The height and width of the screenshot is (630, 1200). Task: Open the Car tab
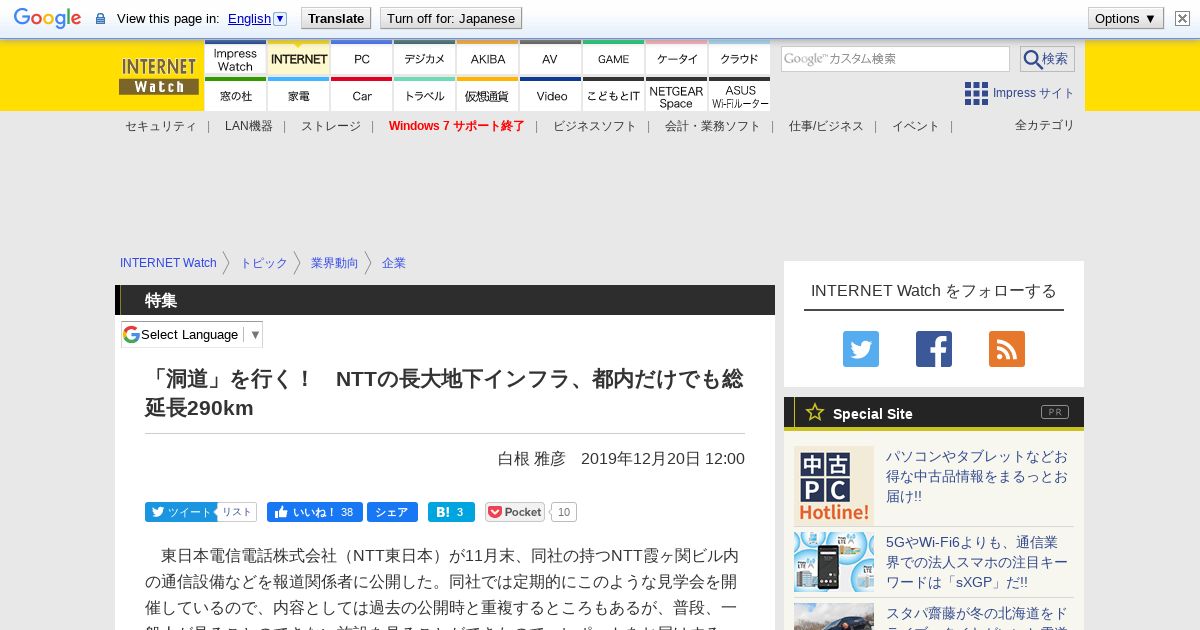click(362, 95)
